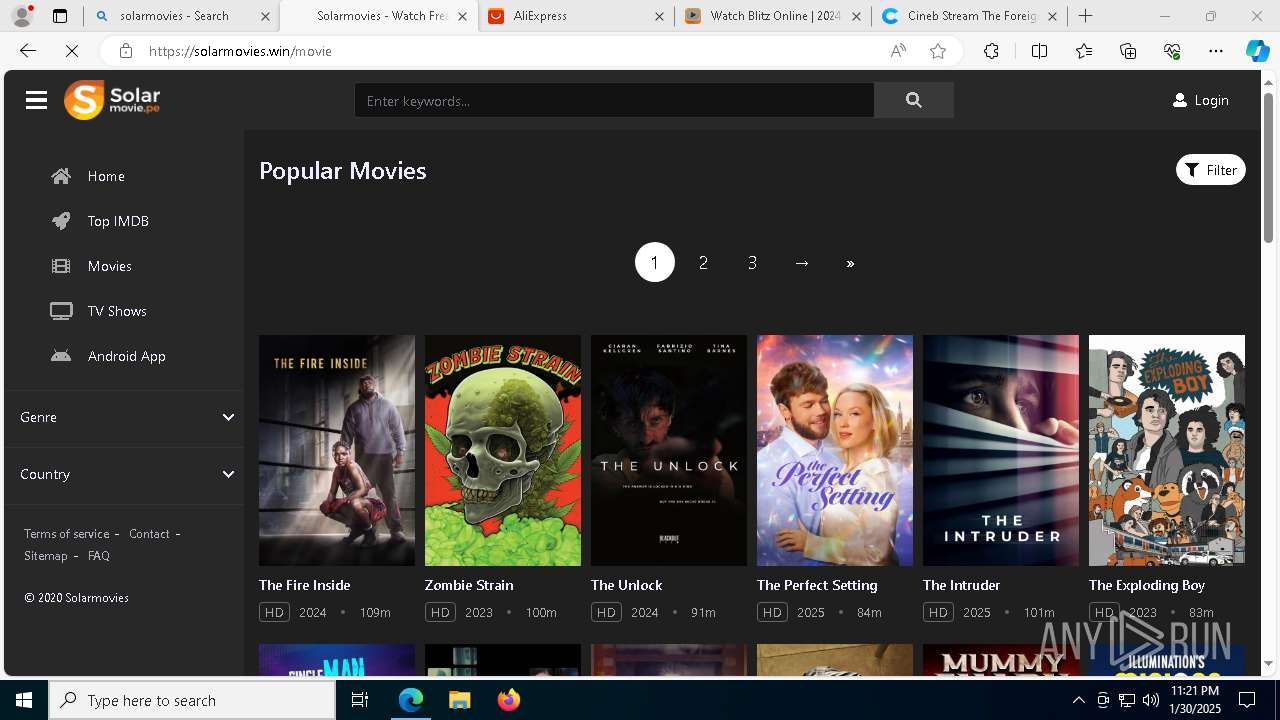The image size is (1280, 720).
Task: Stop page loading button
Action: coord(72,51)
